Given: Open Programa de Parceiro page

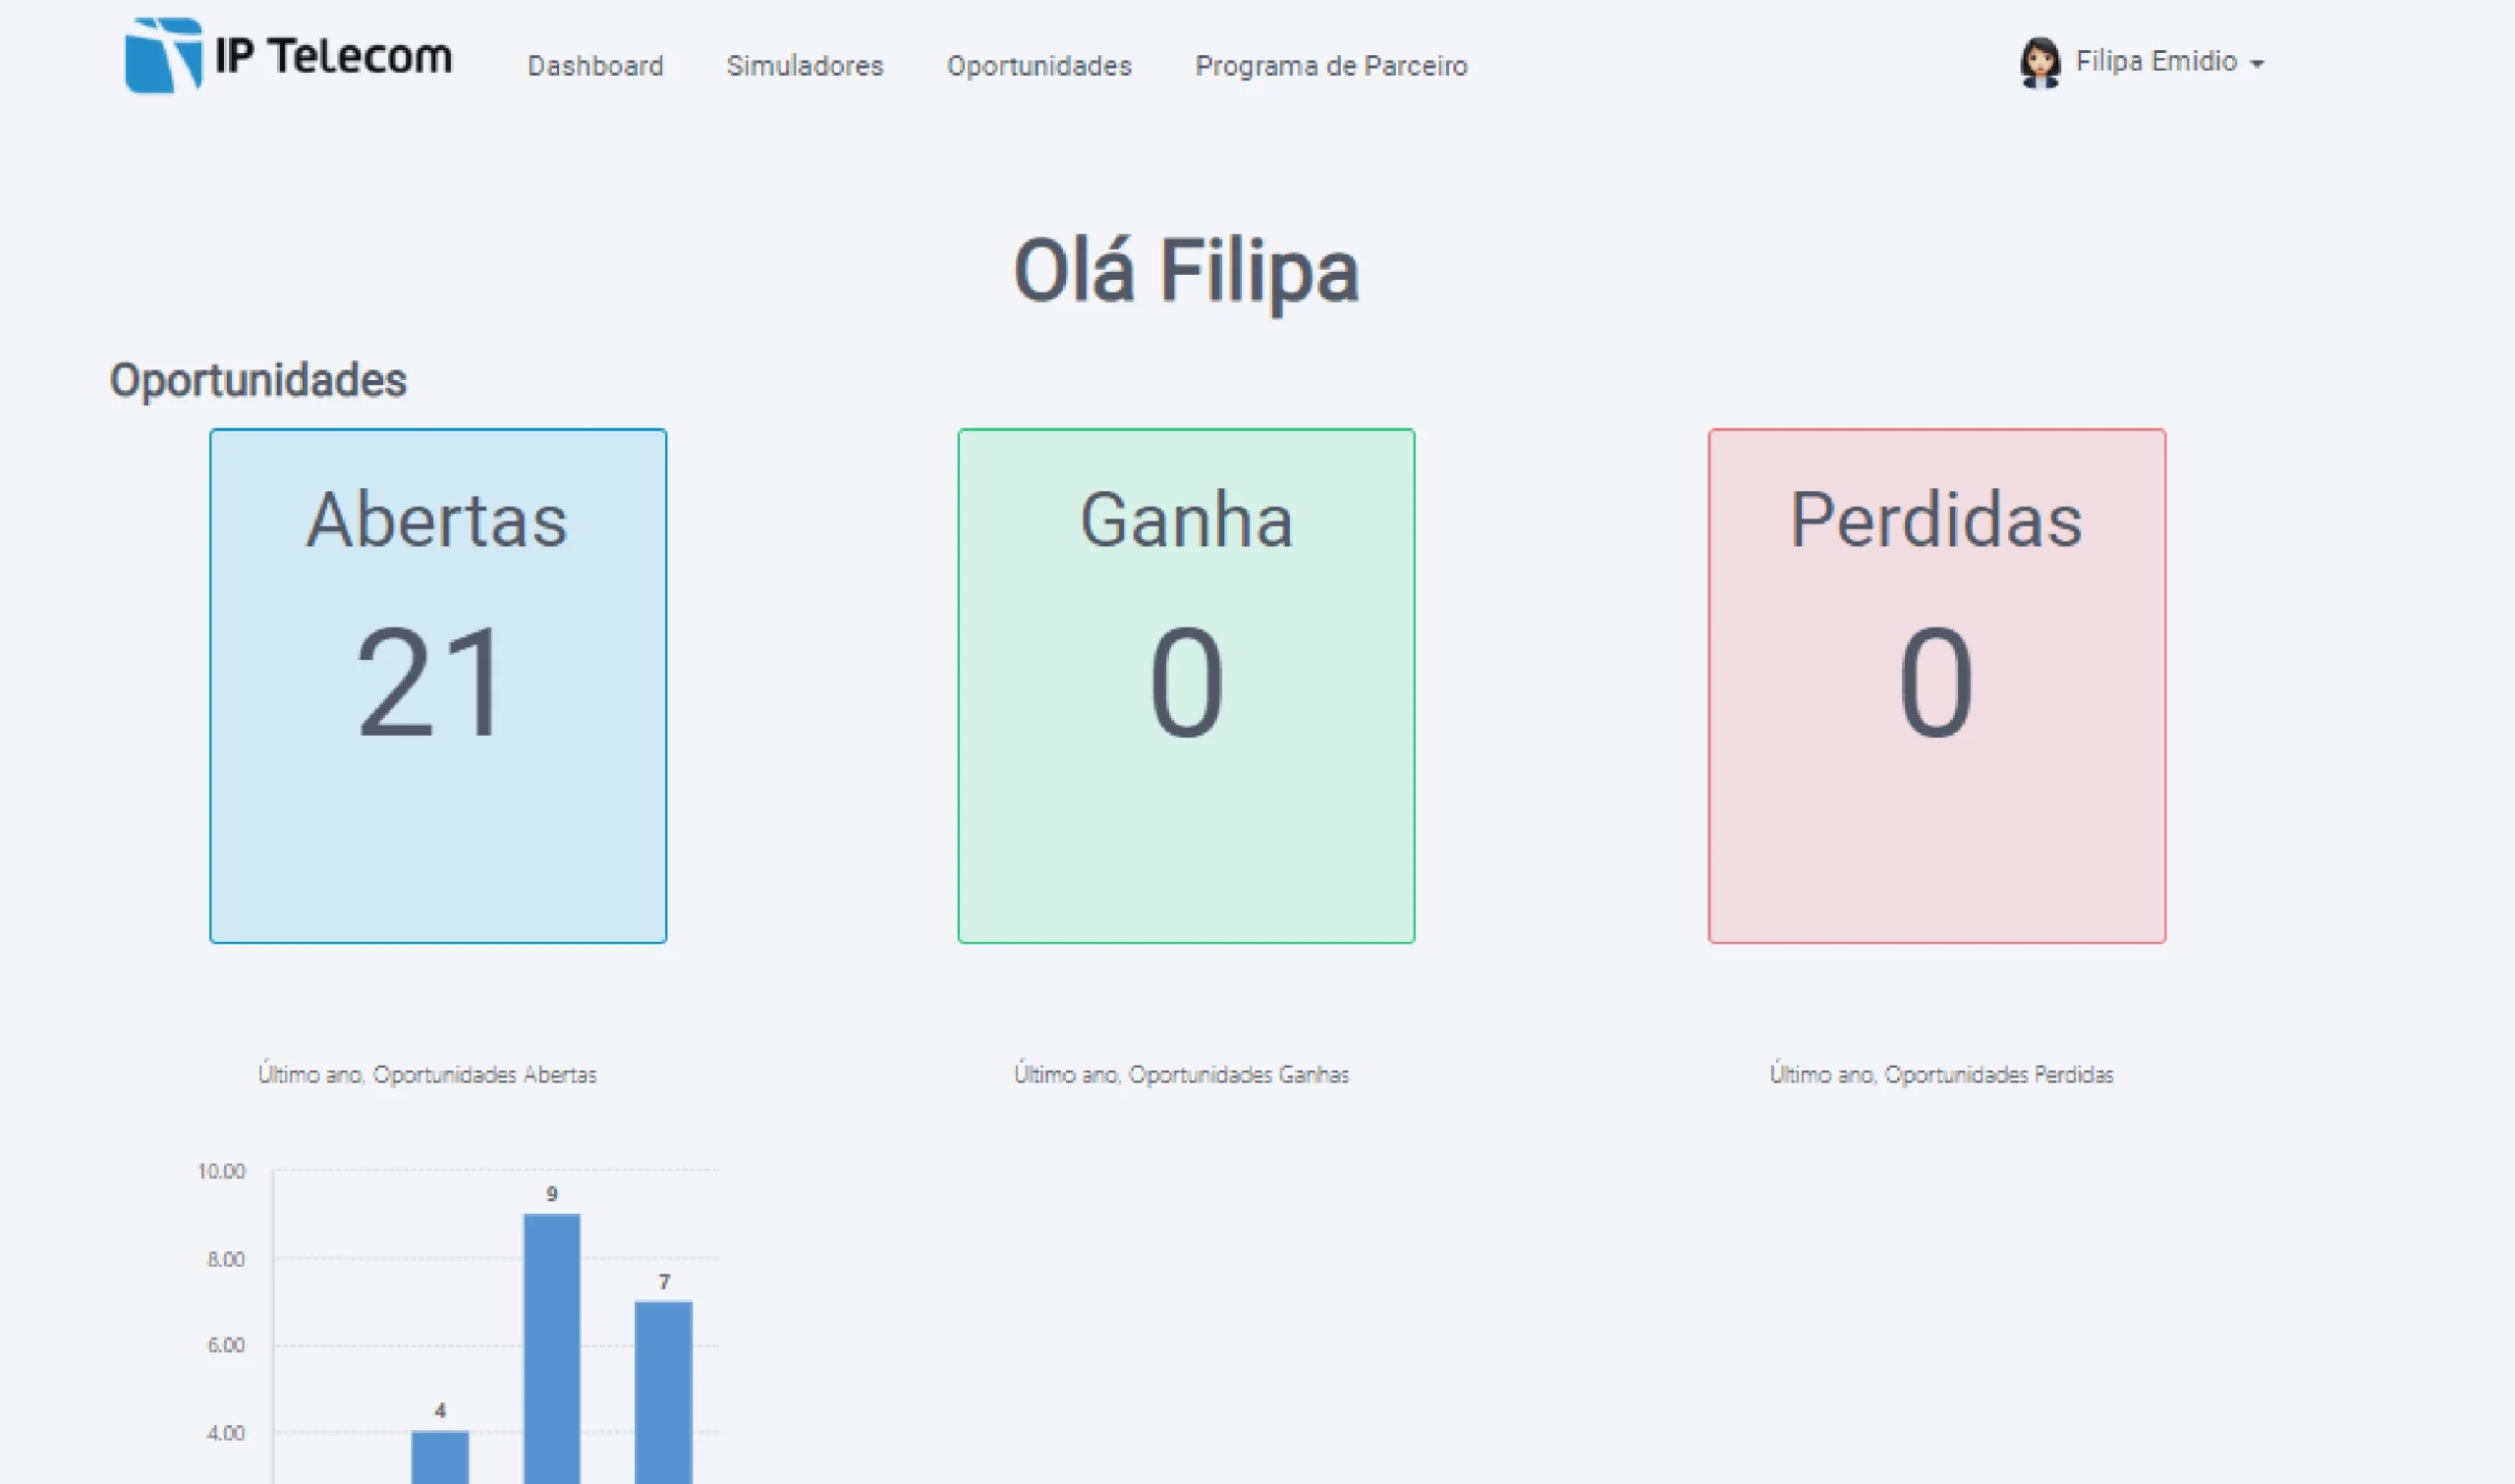Looking at the screenshot, I should click(1331, 66).
